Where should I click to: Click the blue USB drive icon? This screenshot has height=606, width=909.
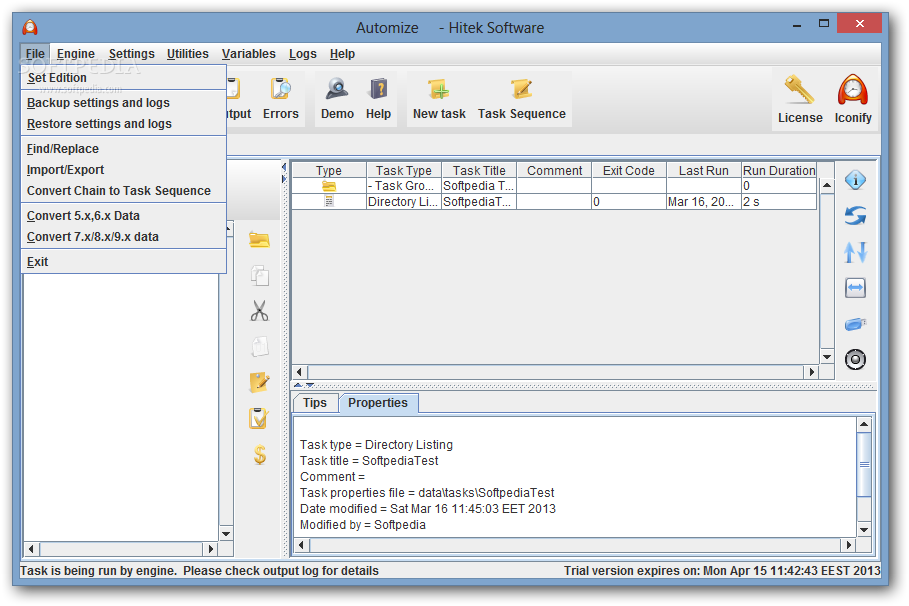855,324
